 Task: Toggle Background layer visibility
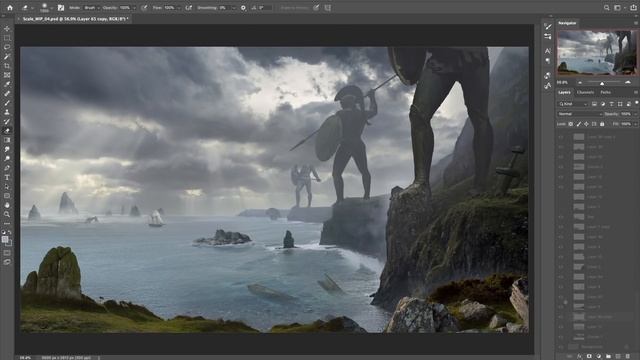coord(561,347)
